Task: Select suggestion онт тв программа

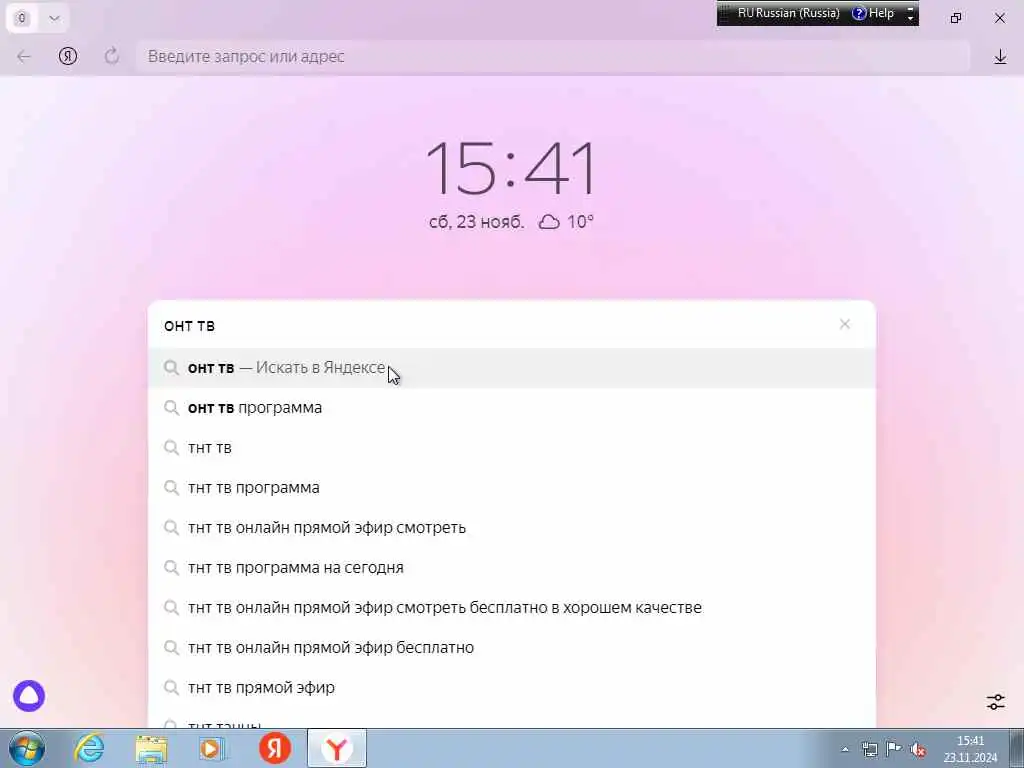Action: pos(512,408)
